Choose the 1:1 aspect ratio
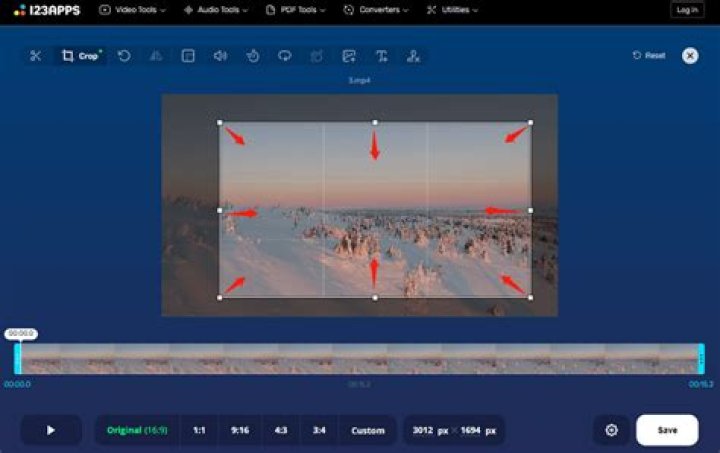 [x=199, y=430]
